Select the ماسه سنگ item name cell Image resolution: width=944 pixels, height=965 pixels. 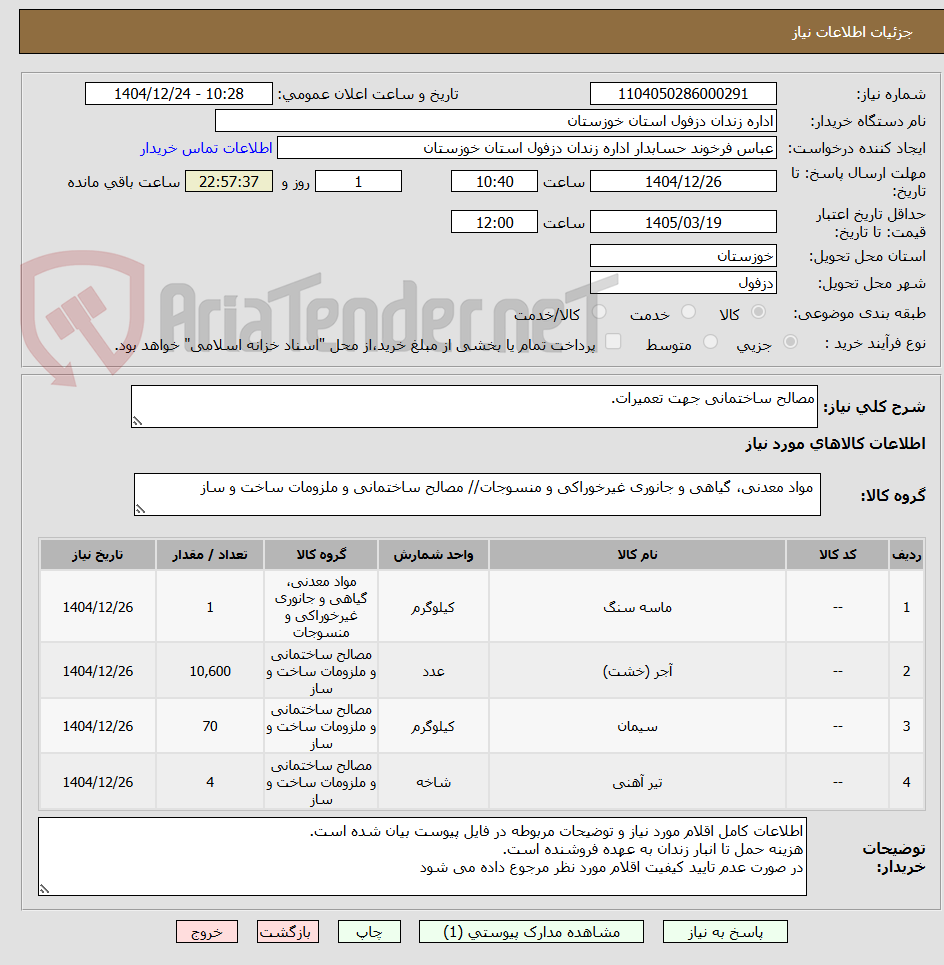click(x=637, y=607)
